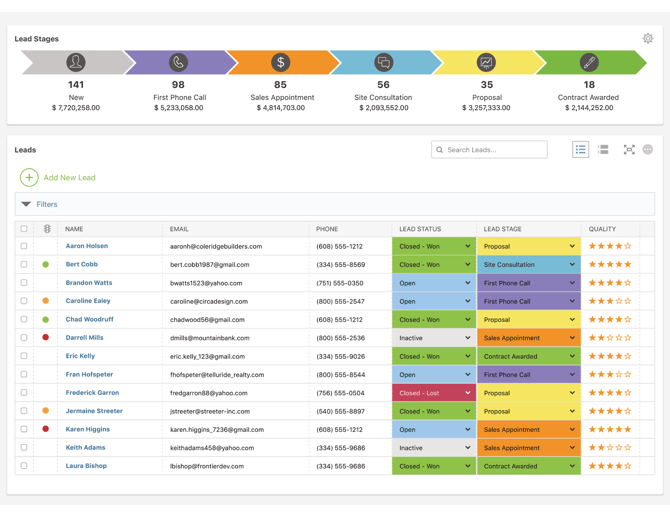Open Brandon Watts' Open status dropdown
Viewport: 670px width, 517px height.
pyautogui.click(x=434, y=283)
